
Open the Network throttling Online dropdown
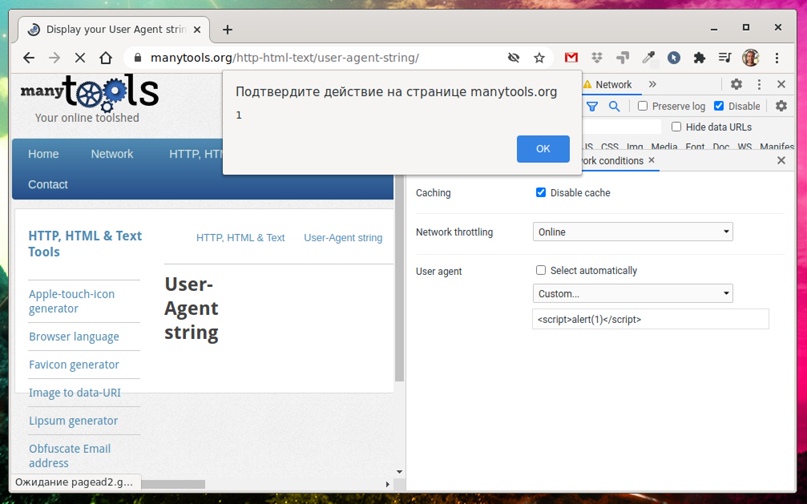coord(632,232)
